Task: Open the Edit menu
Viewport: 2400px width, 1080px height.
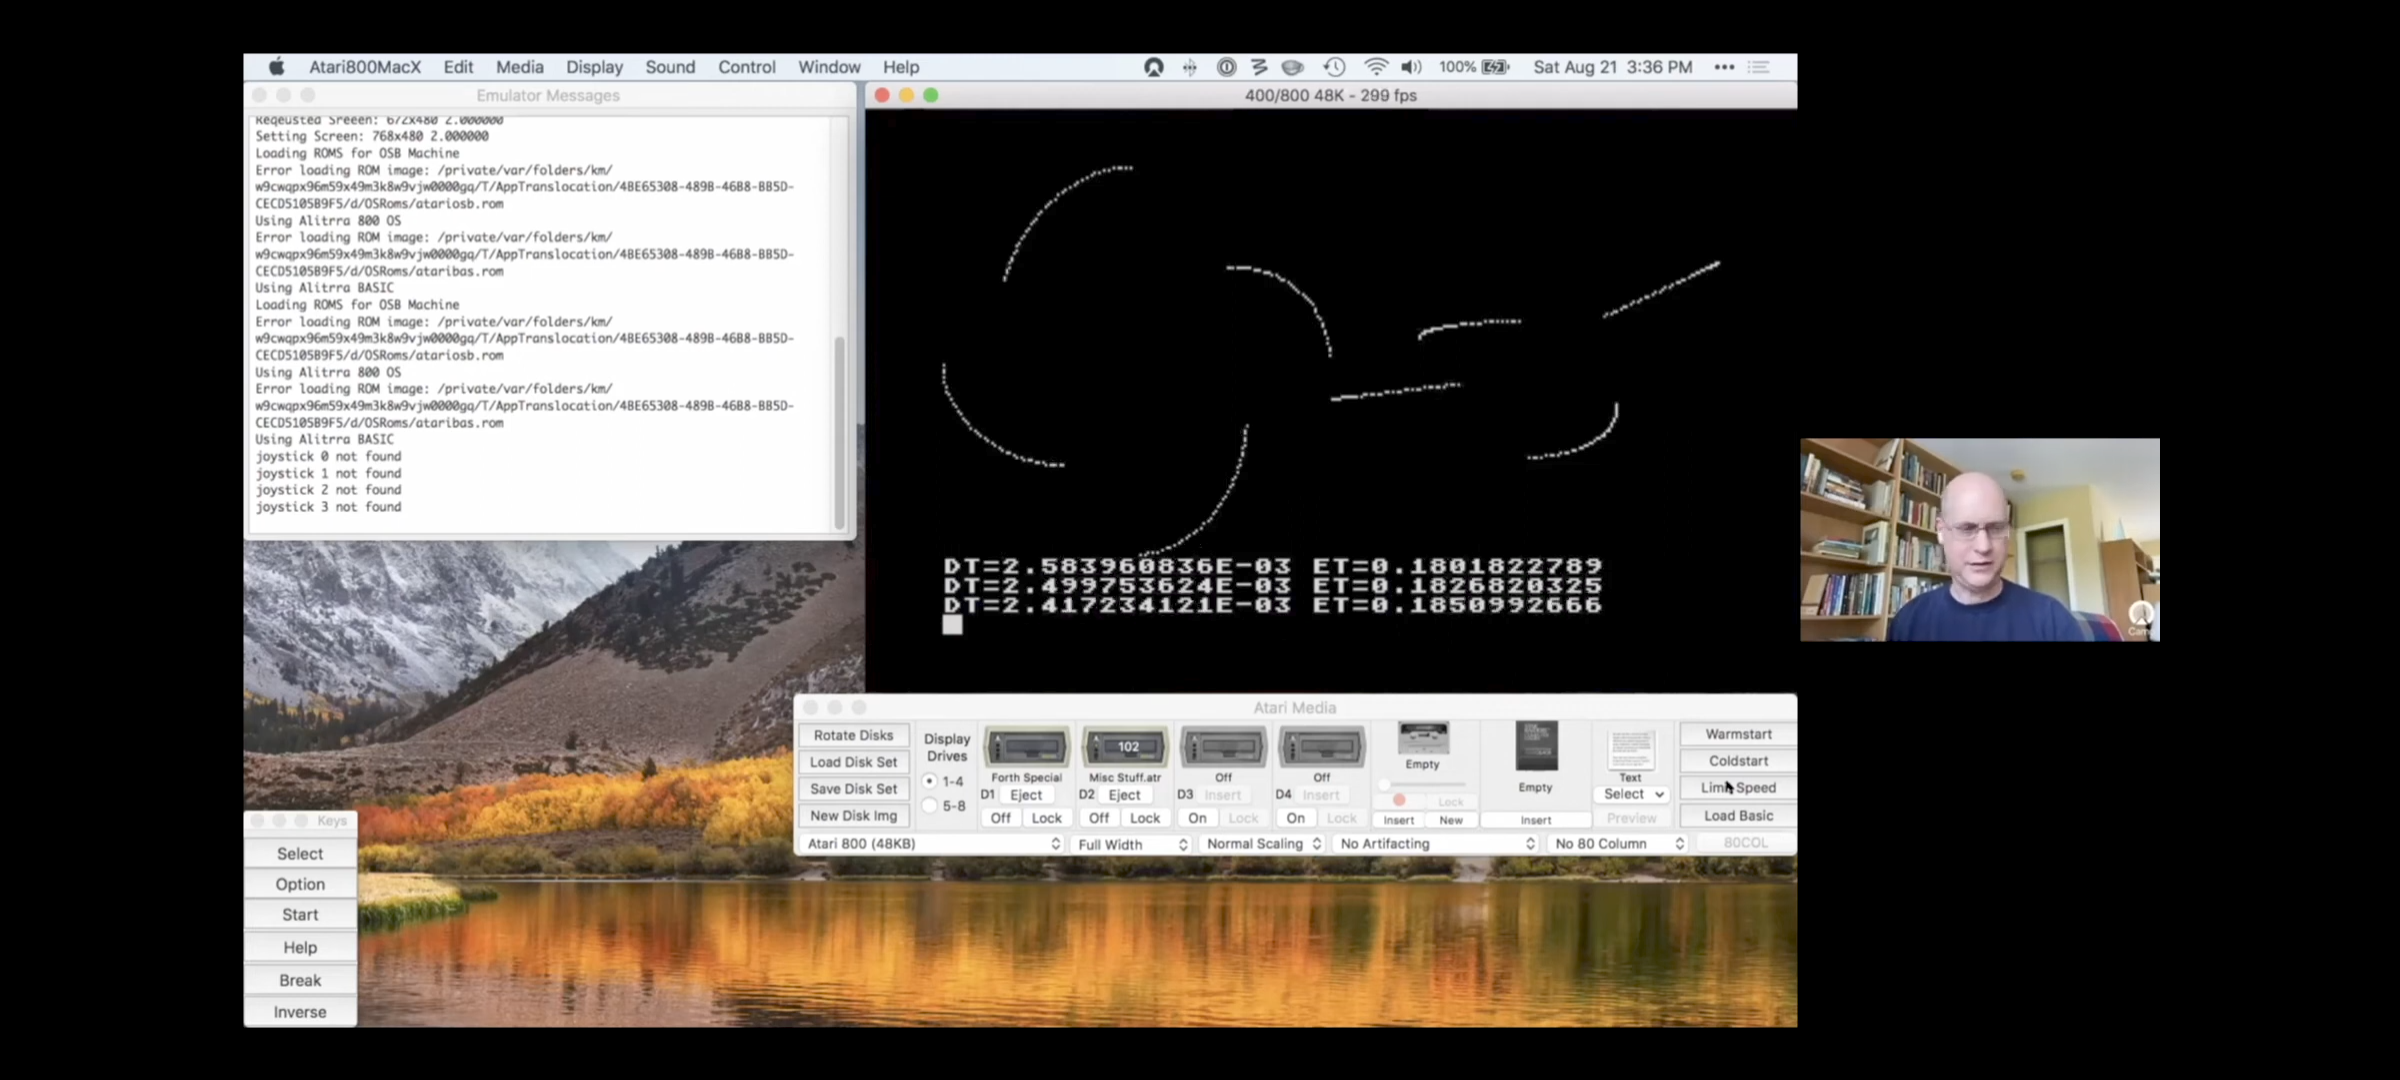Action: 458,67
